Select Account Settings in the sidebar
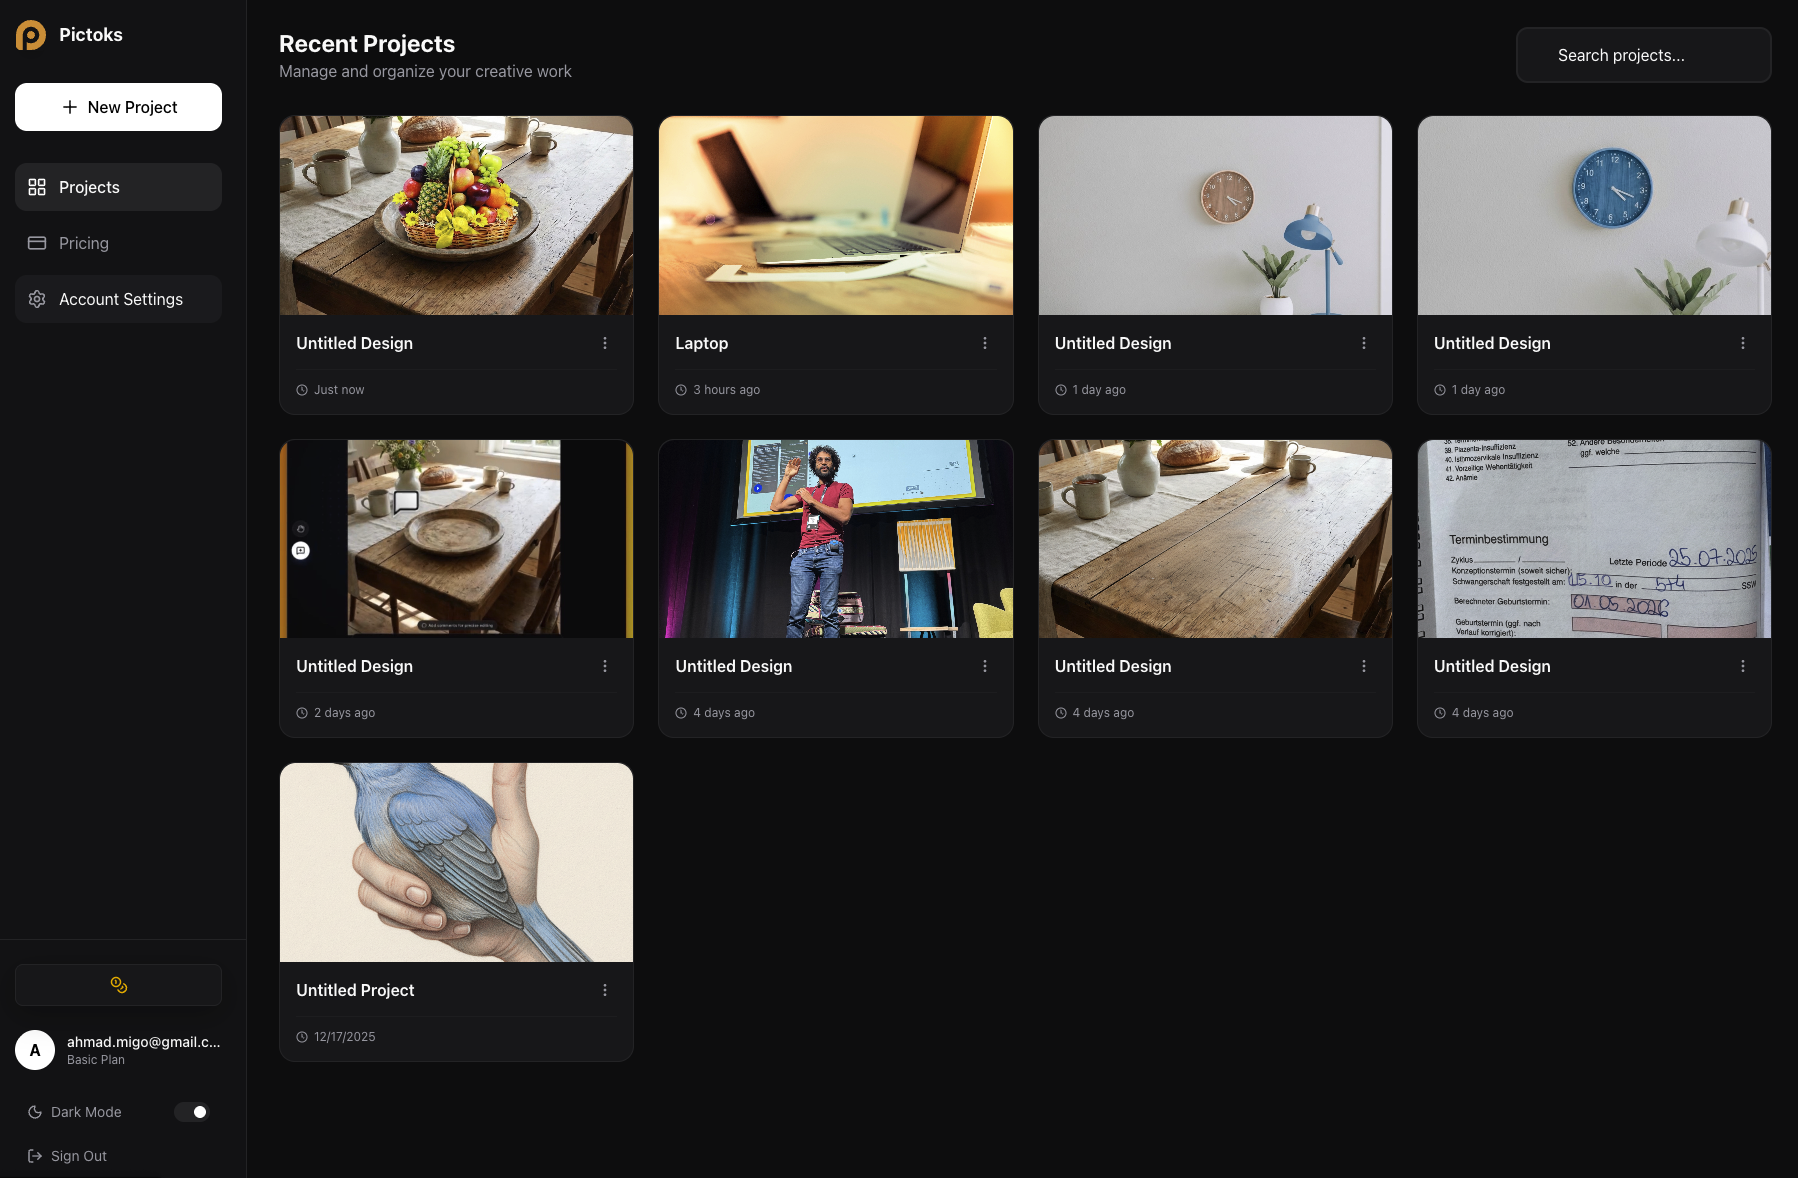The image size is (1798, 1178). [120, 298]
